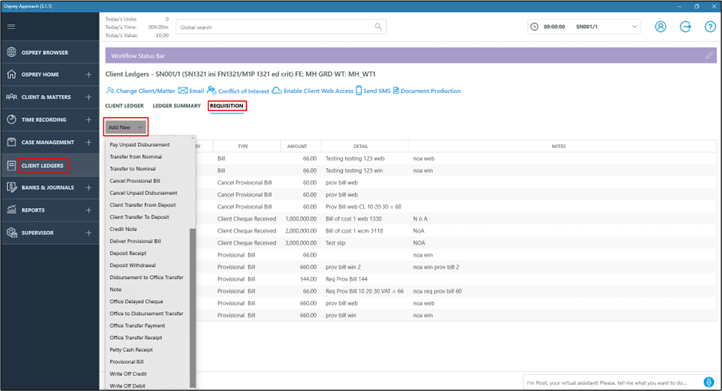Screen dimensions: 722x391
Task: Choose Transfer from Nominal
Action: click(x=136, y=157)
